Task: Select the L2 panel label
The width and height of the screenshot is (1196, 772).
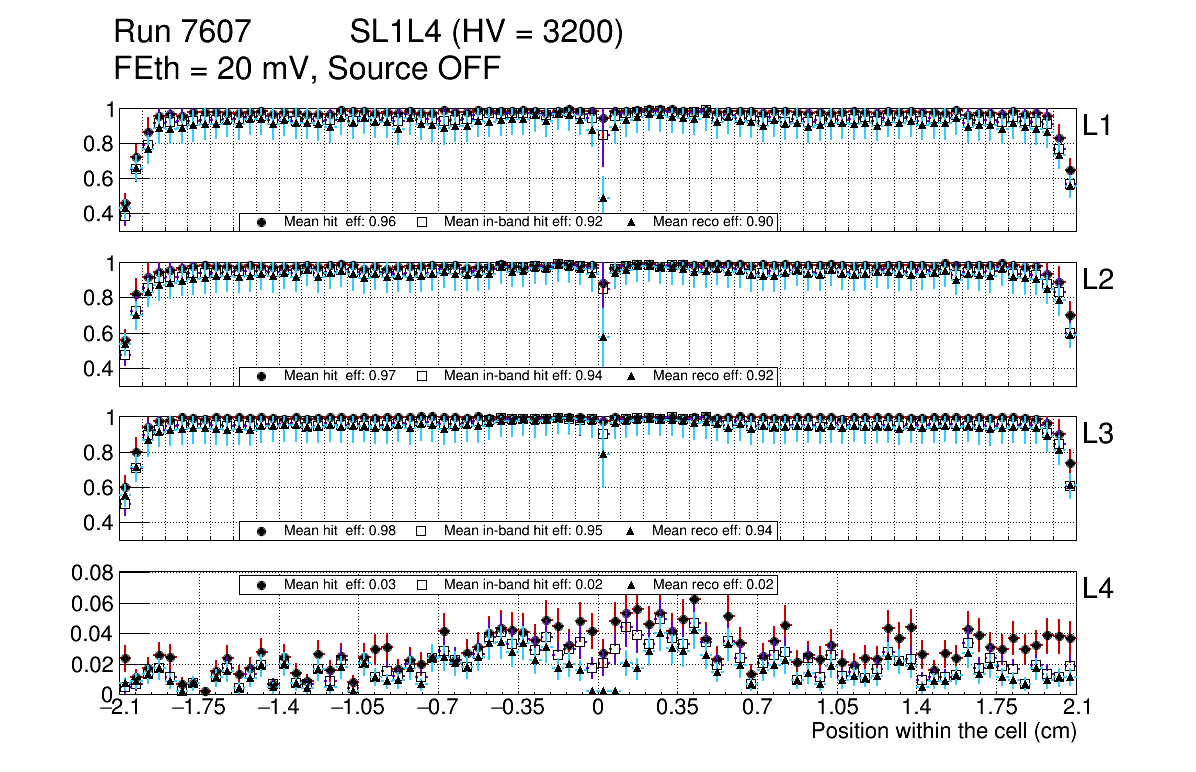Action: (1098, 280)
